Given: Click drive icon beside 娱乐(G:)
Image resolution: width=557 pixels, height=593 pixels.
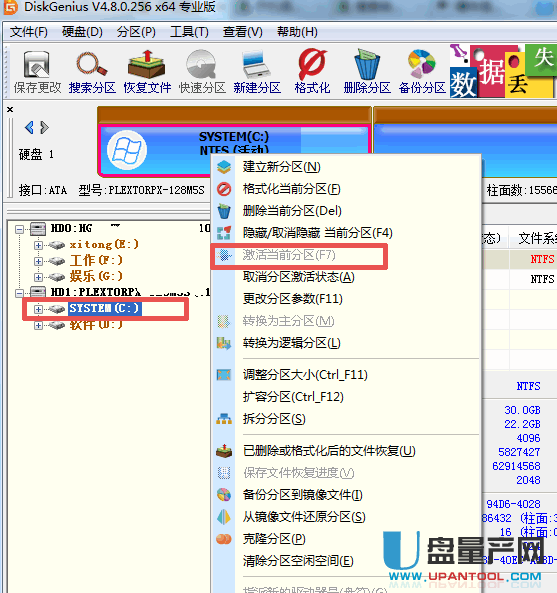Looking at the screenshot, I should click(57, 277).
